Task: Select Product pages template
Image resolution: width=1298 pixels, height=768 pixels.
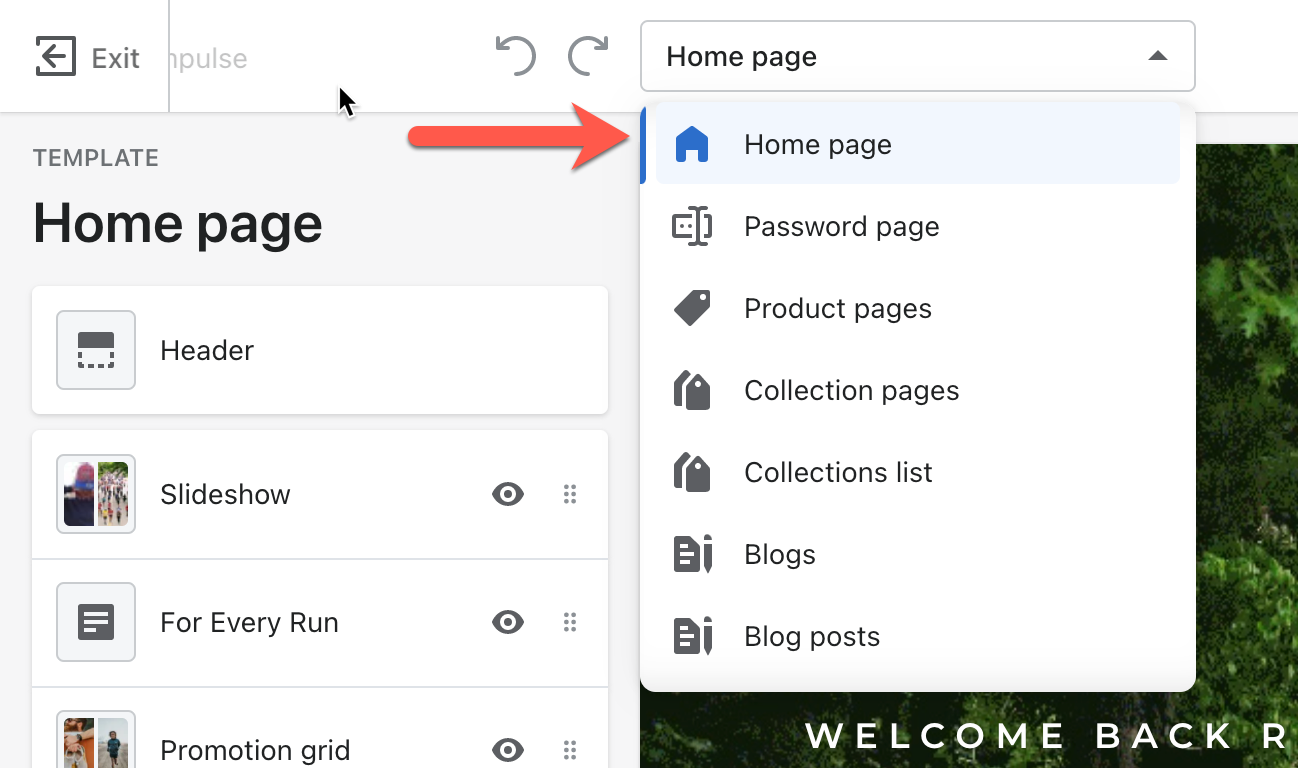Action: tap(918, 309)
